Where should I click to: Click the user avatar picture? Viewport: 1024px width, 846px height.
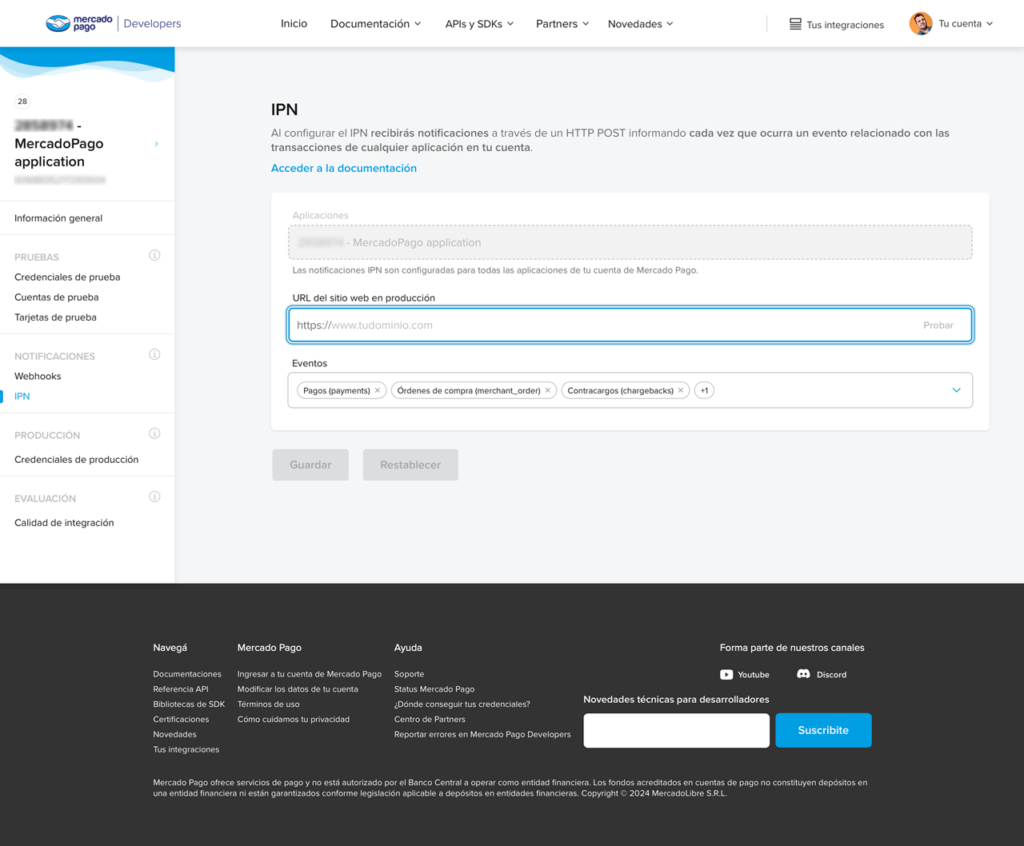coord(921,24)
